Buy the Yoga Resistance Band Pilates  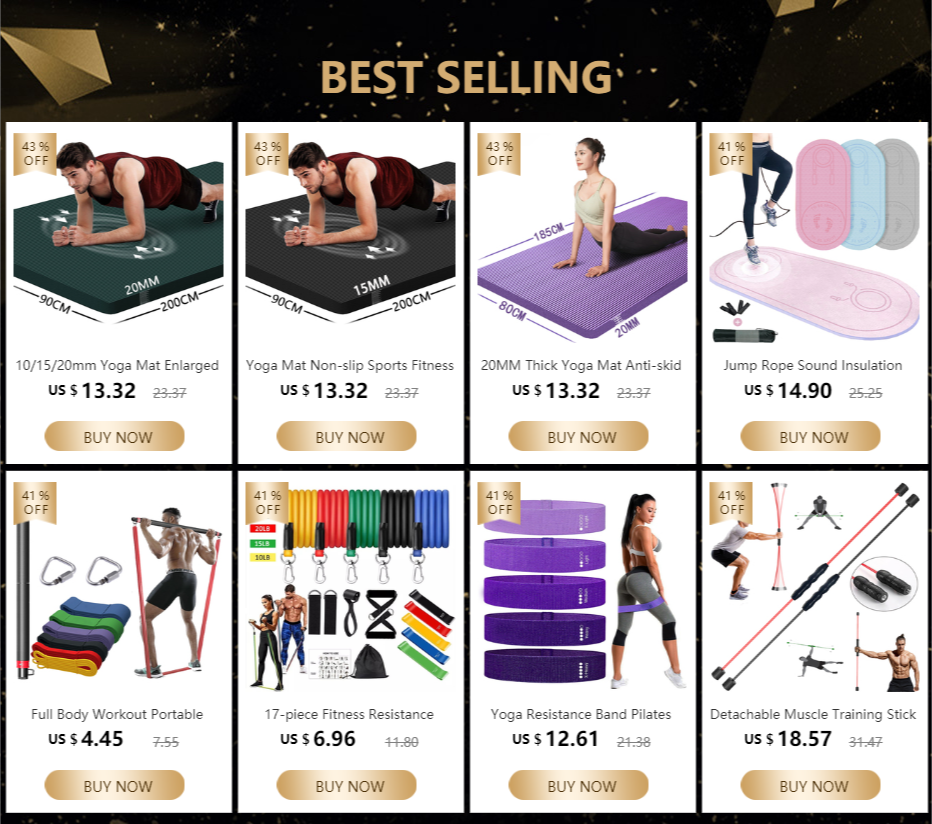click(x=578, y=785)
